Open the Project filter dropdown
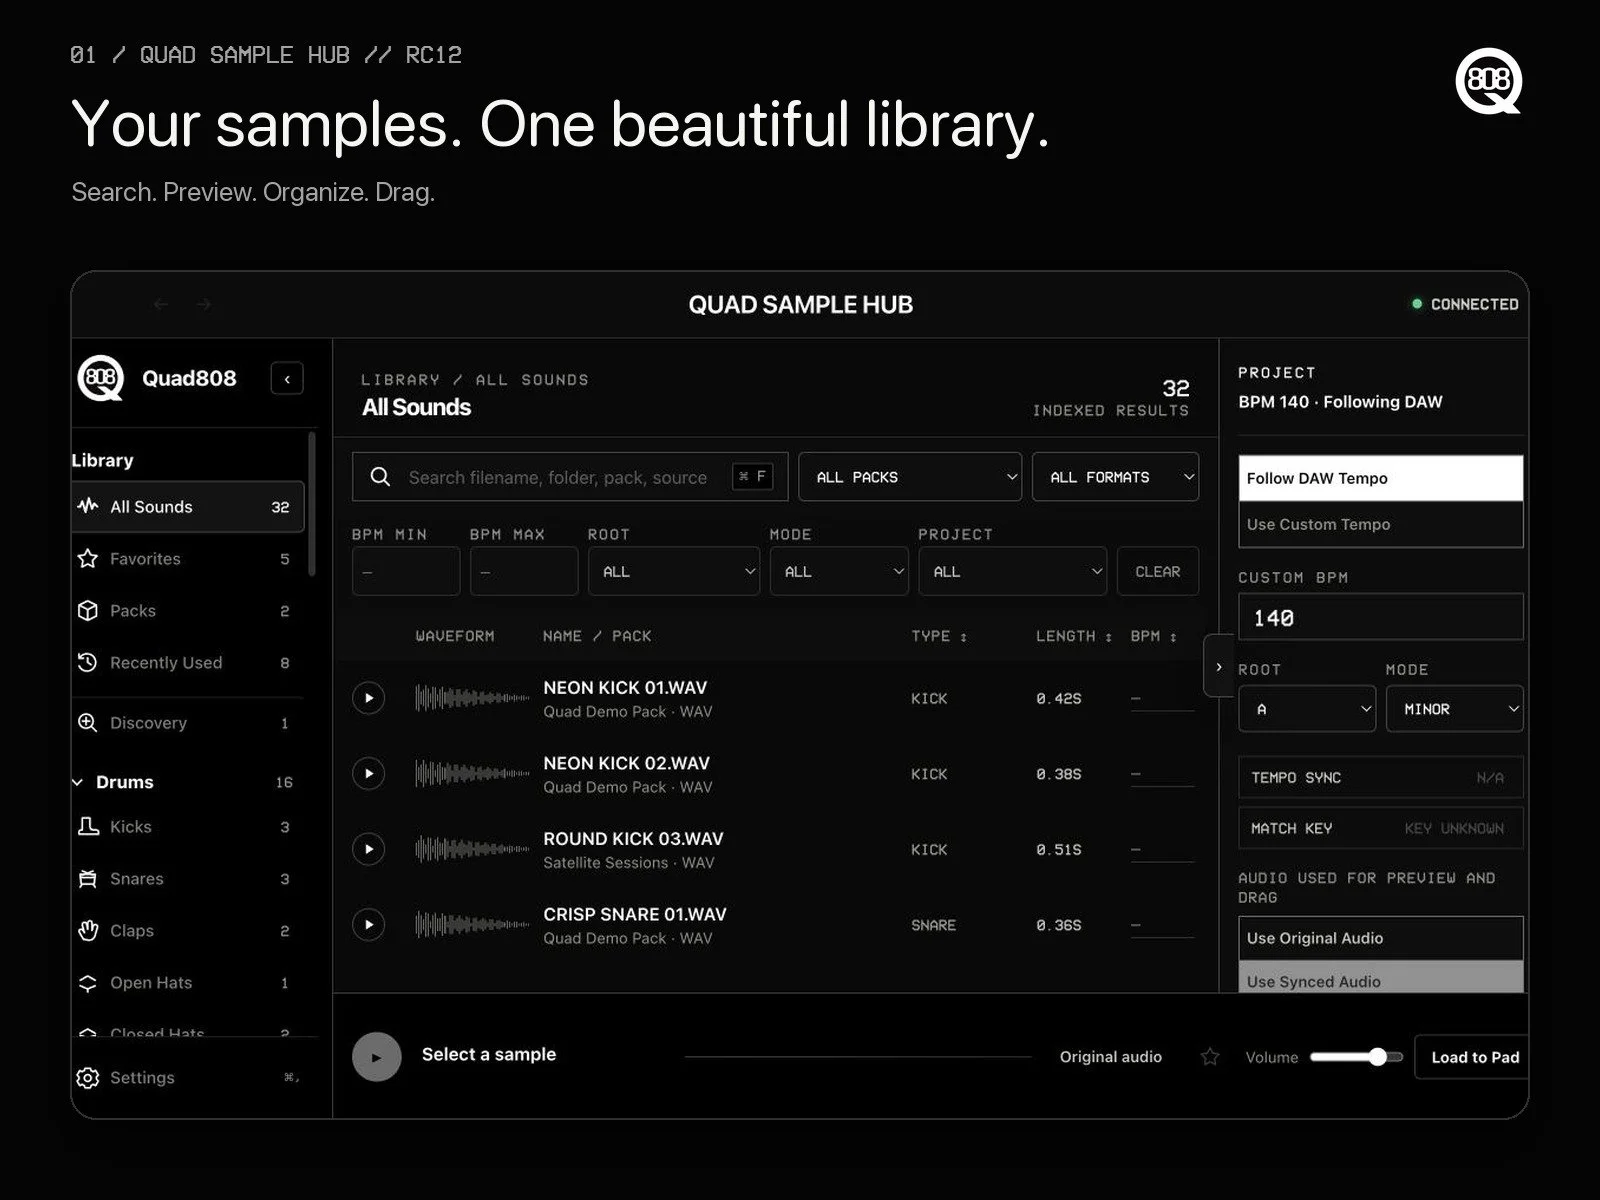Image resolution: width=1600 pixels, height=1200 pixels. pos(1013,571)
